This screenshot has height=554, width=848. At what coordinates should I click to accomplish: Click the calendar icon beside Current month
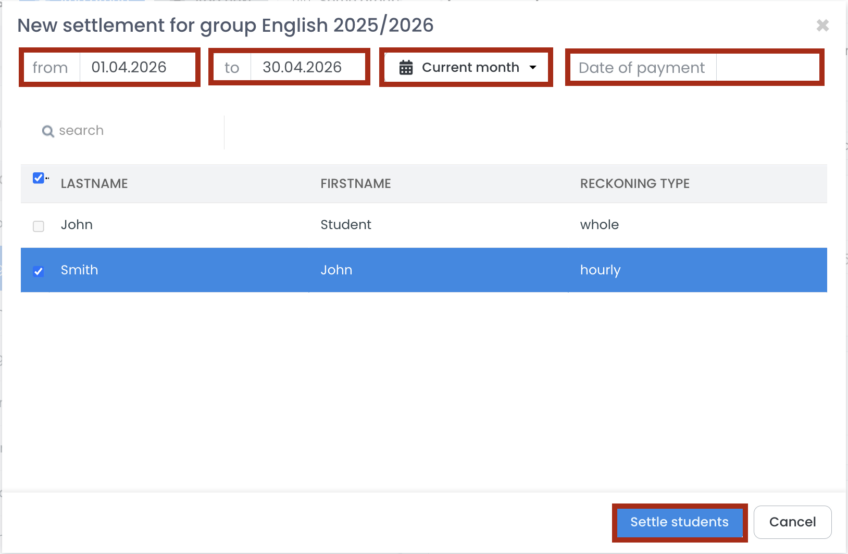(406, 68)
